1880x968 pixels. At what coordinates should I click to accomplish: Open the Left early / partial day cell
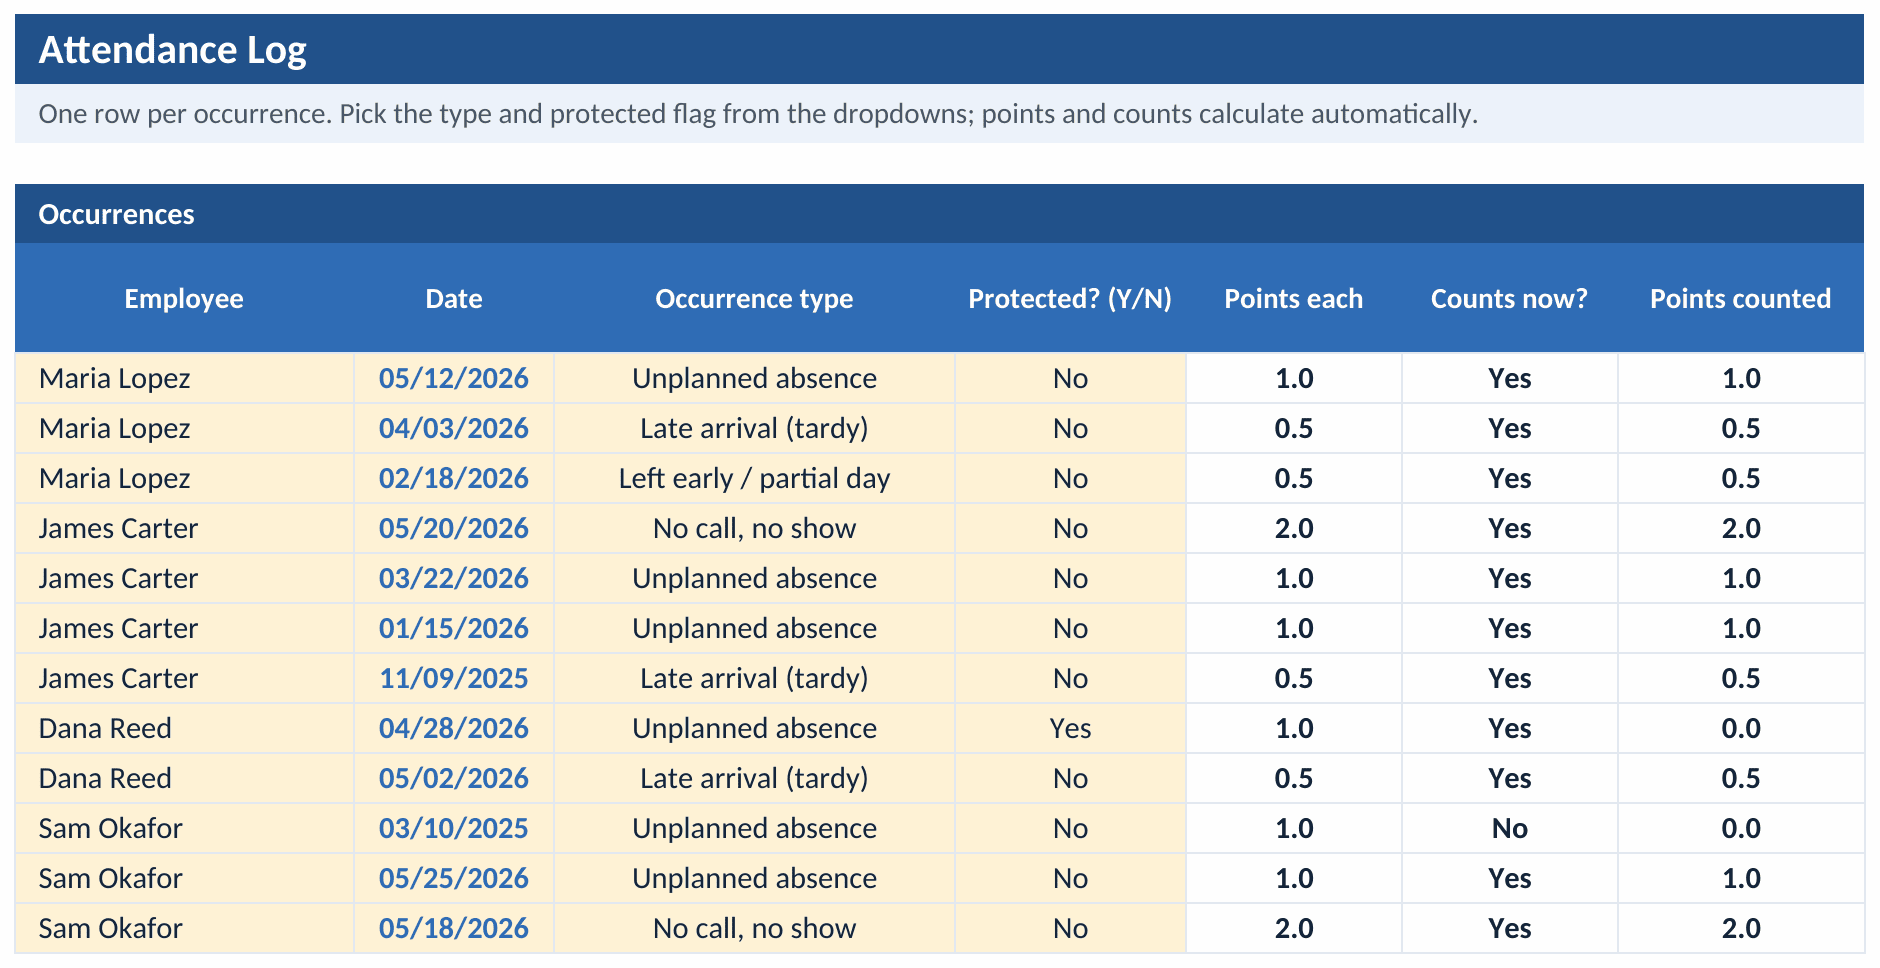coord(754,478)
